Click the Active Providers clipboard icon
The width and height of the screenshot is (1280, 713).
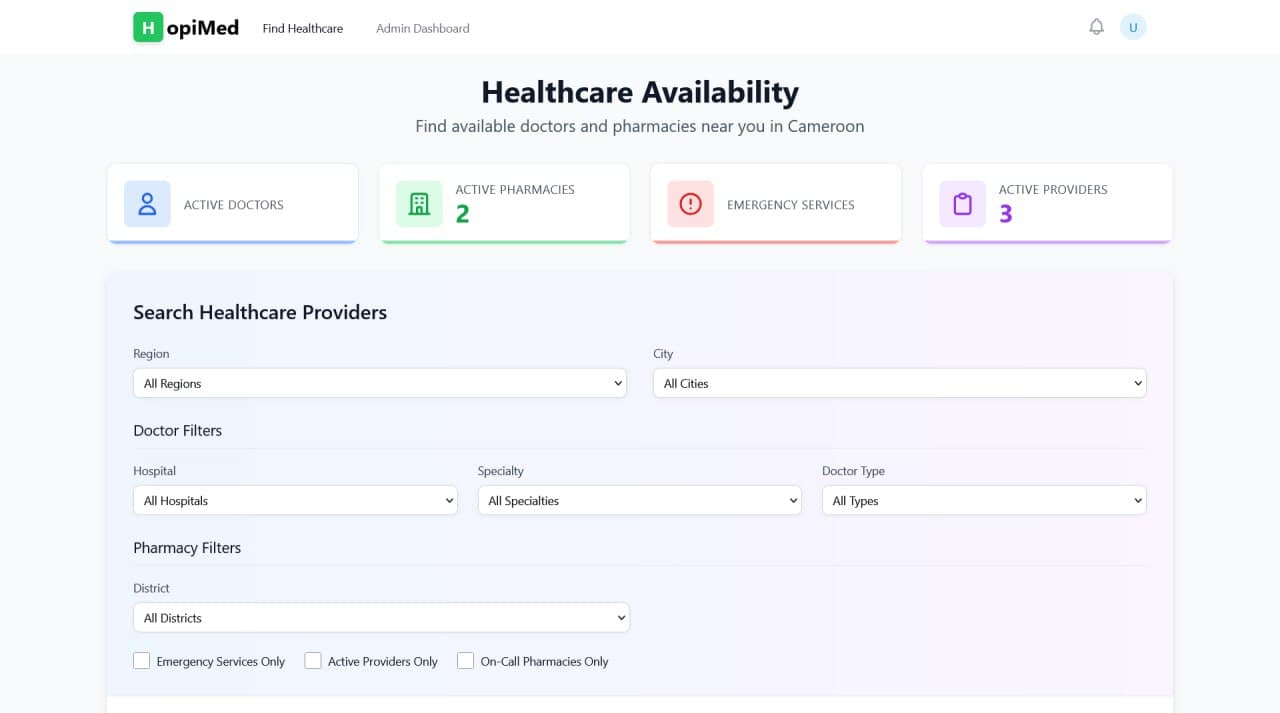click(962, 204)
